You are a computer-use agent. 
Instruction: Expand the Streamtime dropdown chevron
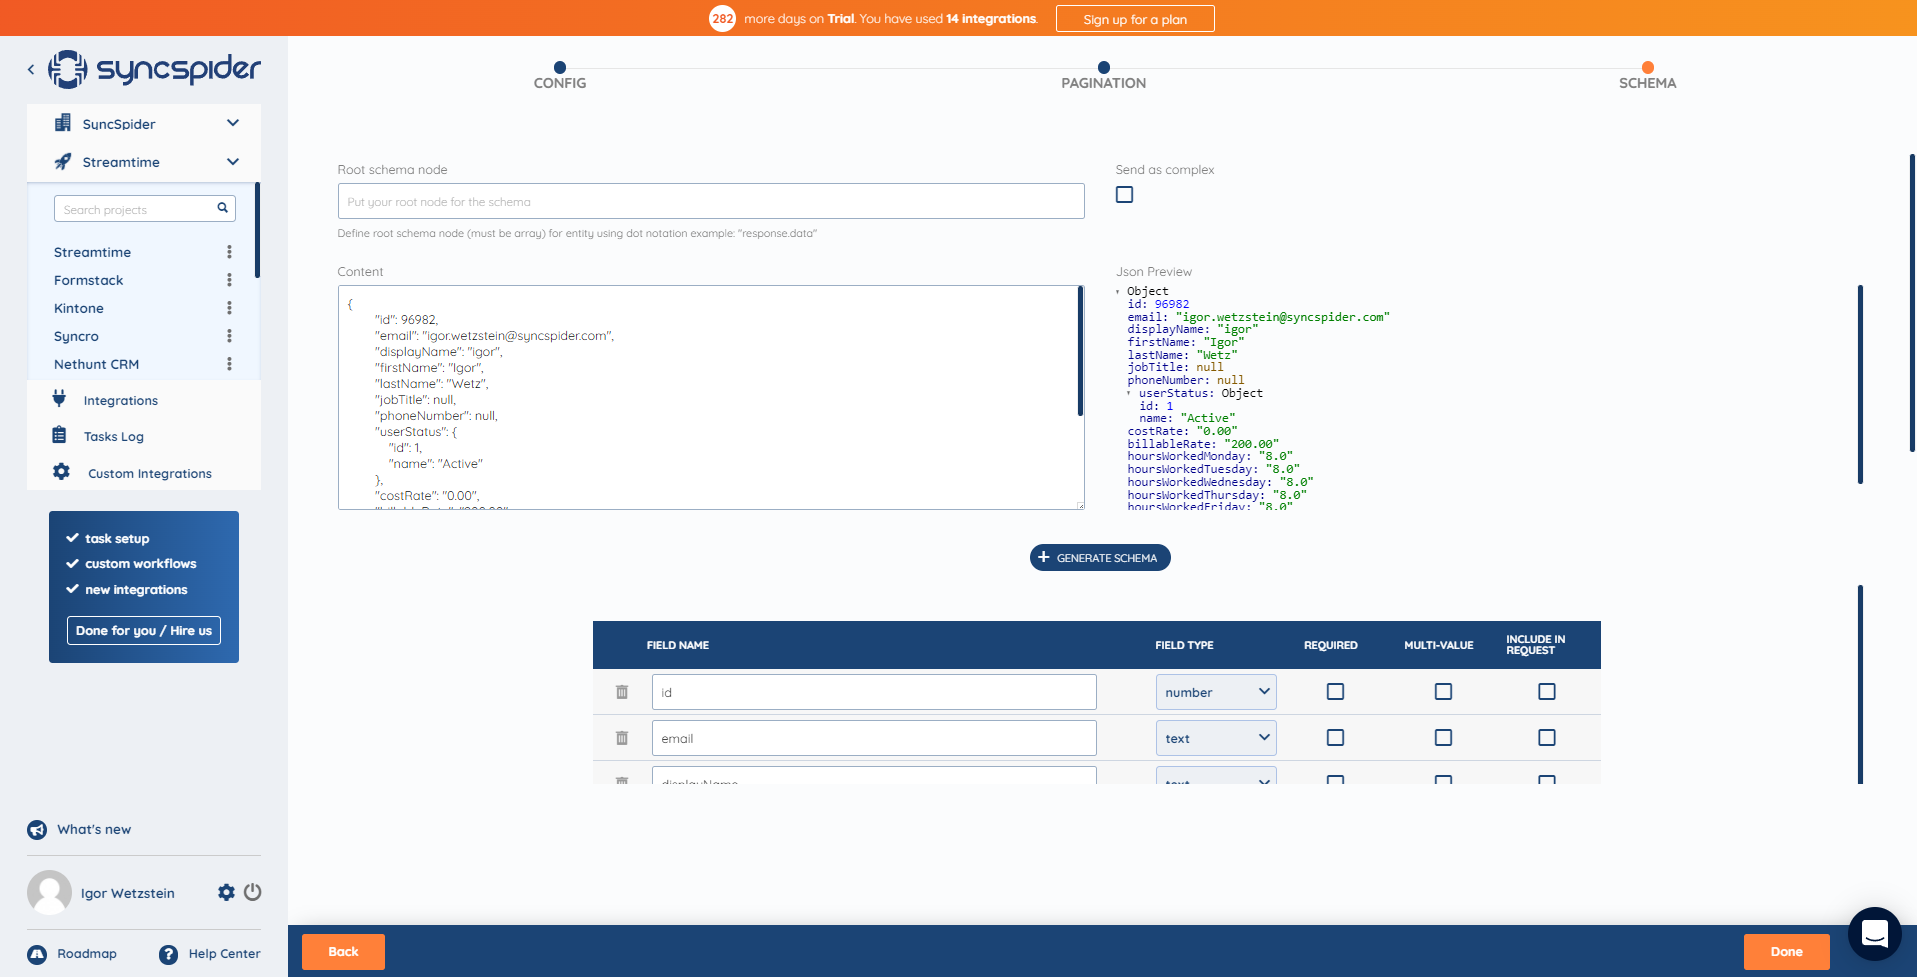click(233, 161)
